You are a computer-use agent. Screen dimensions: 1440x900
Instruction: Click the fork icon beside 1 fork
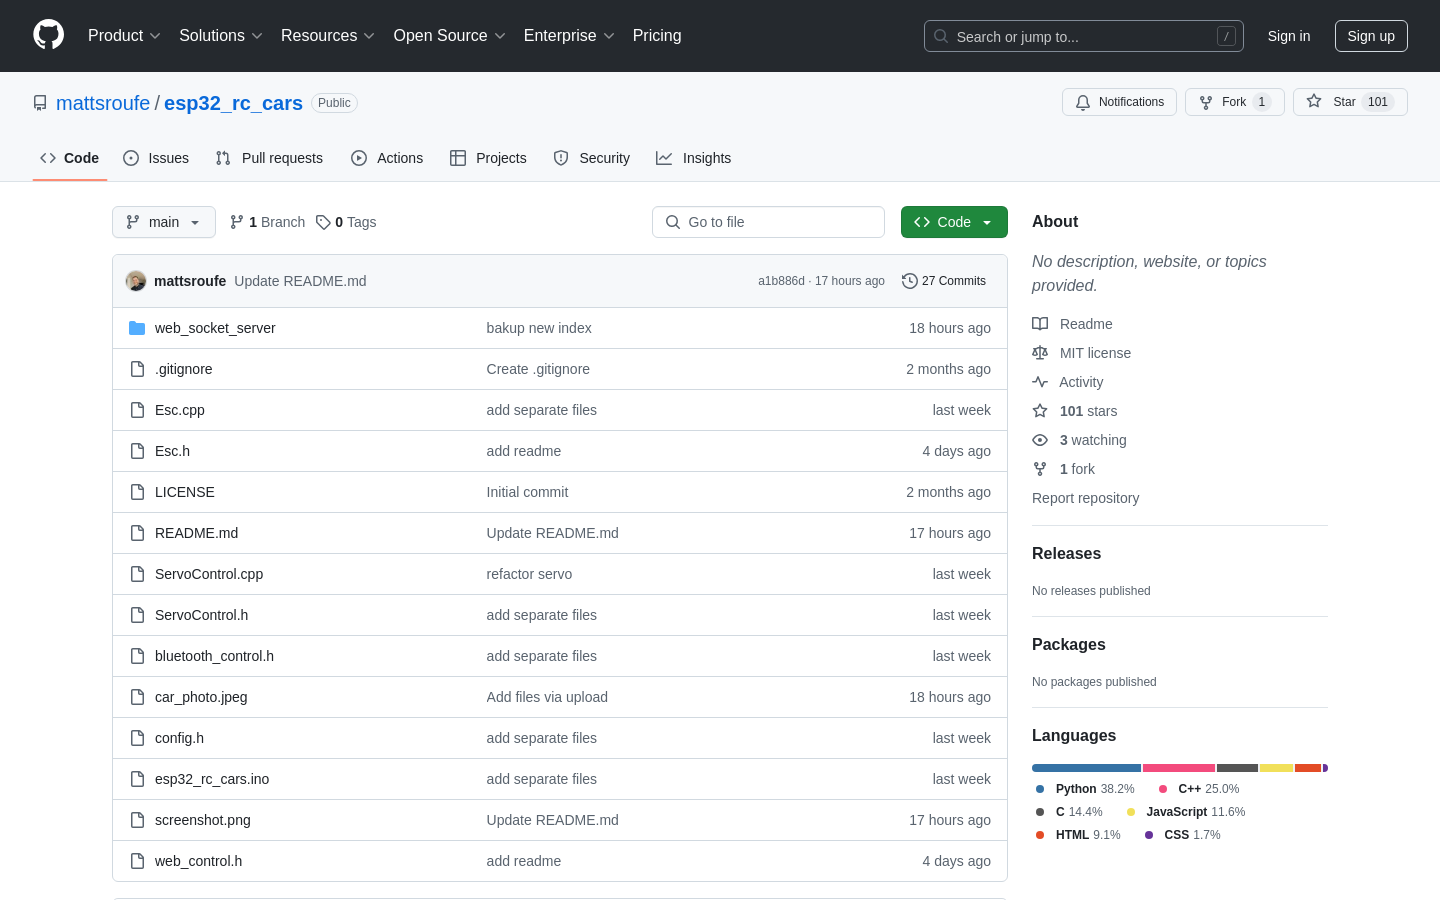pos(1040,469)
